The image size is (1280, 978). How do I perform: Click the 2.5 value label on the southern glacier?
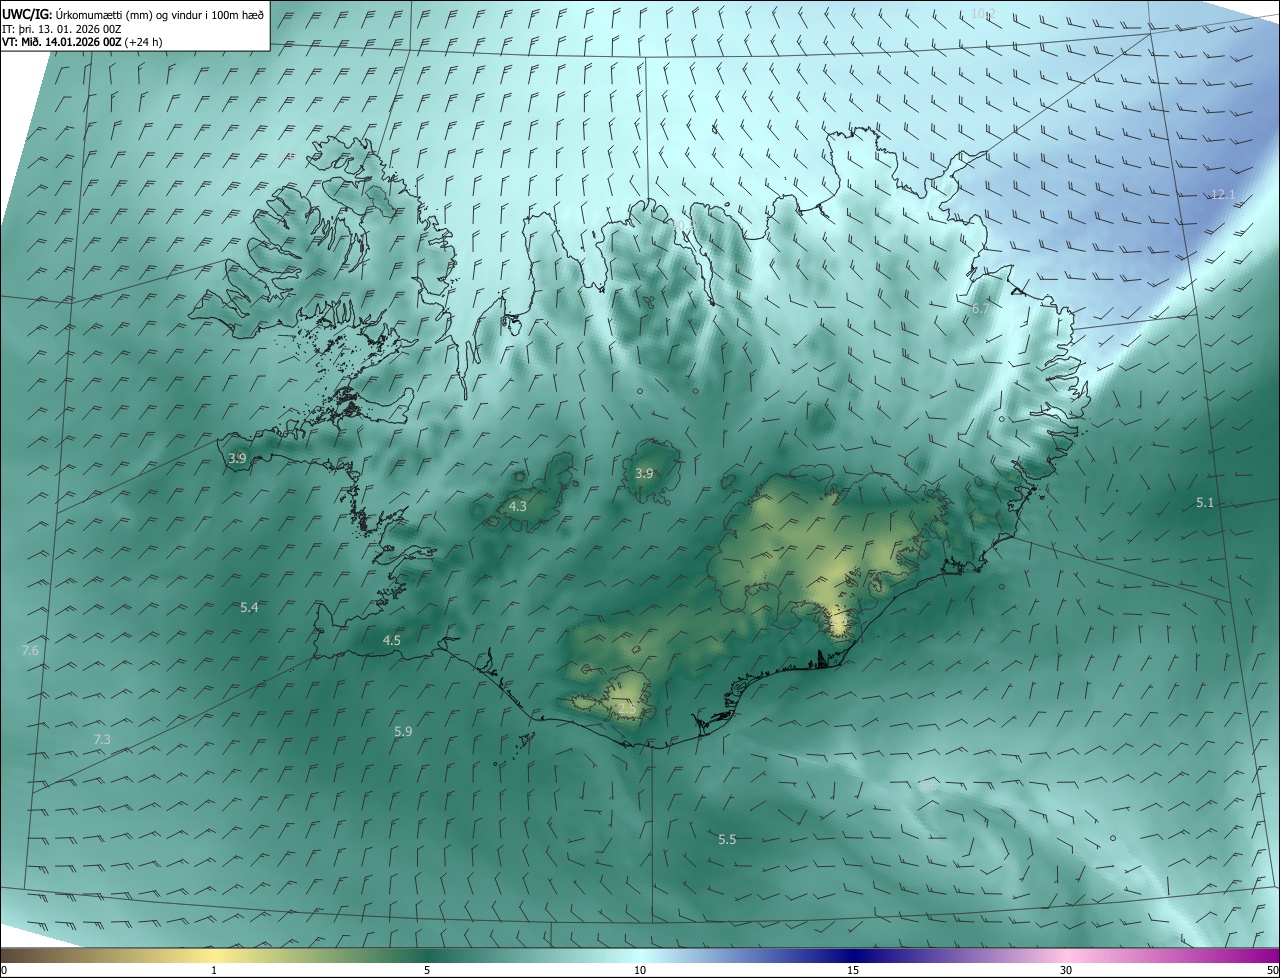[626, 708]
